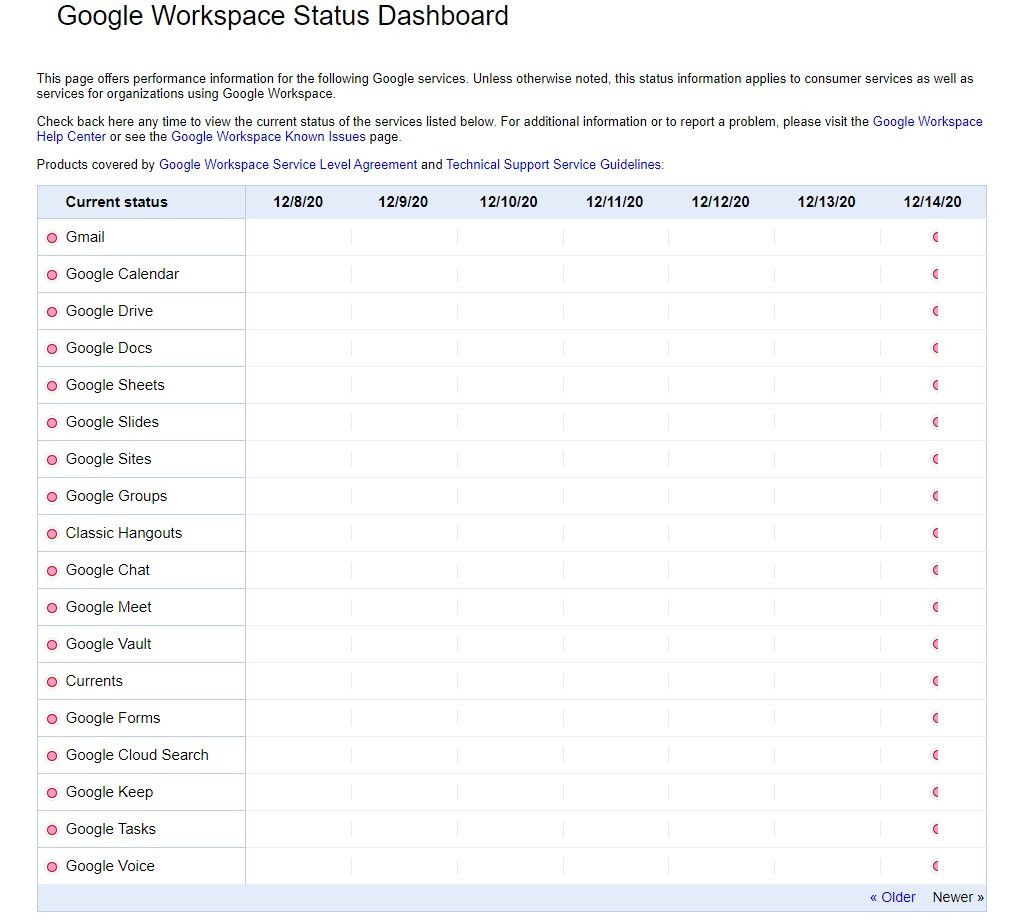Open the Currents 12/14/20 outage marker
Screen dimensions: 1017x924
[935, 680]
